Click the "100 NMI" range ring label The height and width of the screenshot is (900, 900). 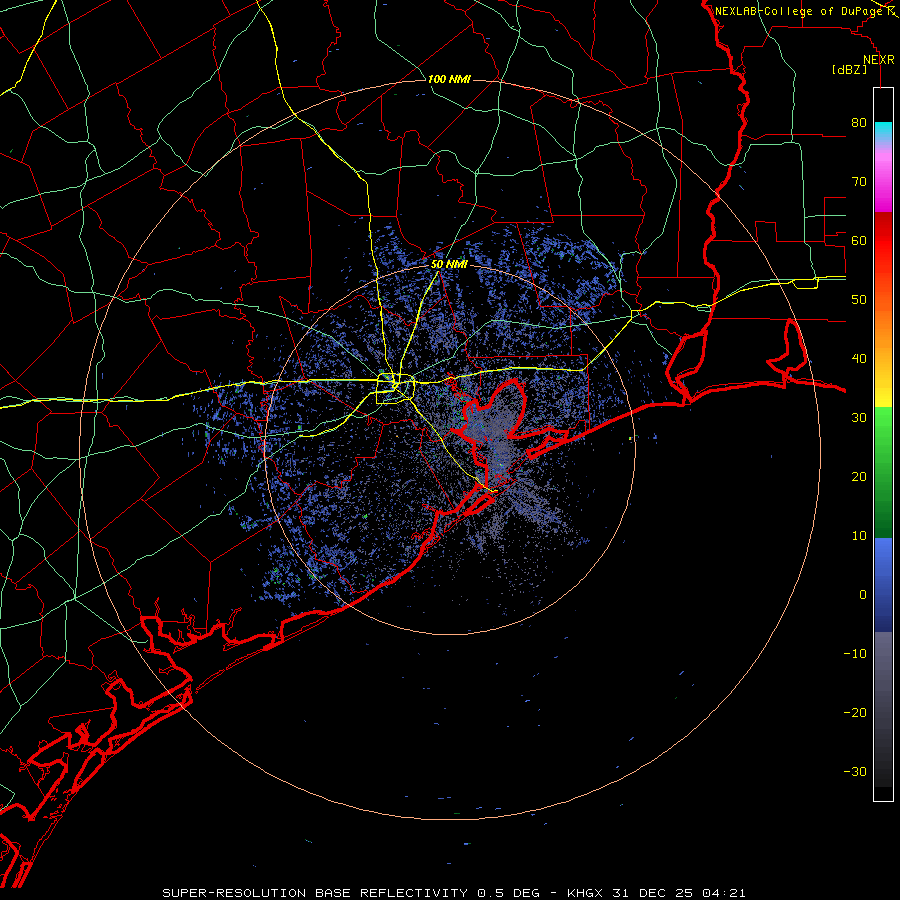[449, 79]
